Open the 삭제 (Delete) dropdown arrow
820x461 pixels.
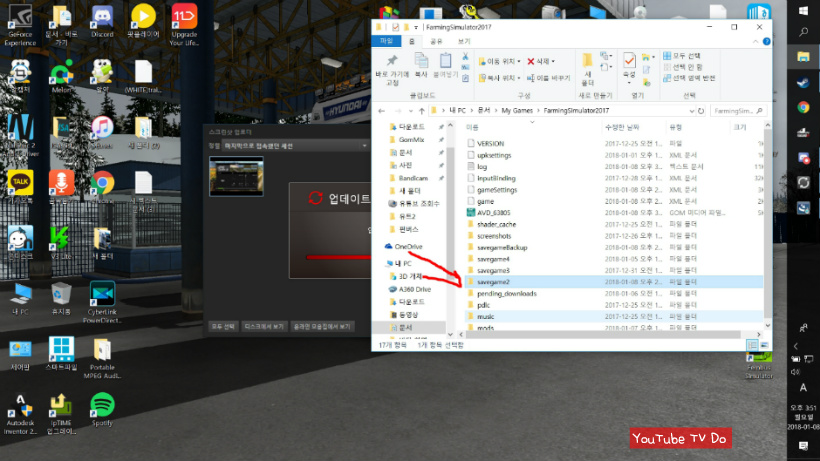click(553, 62)
